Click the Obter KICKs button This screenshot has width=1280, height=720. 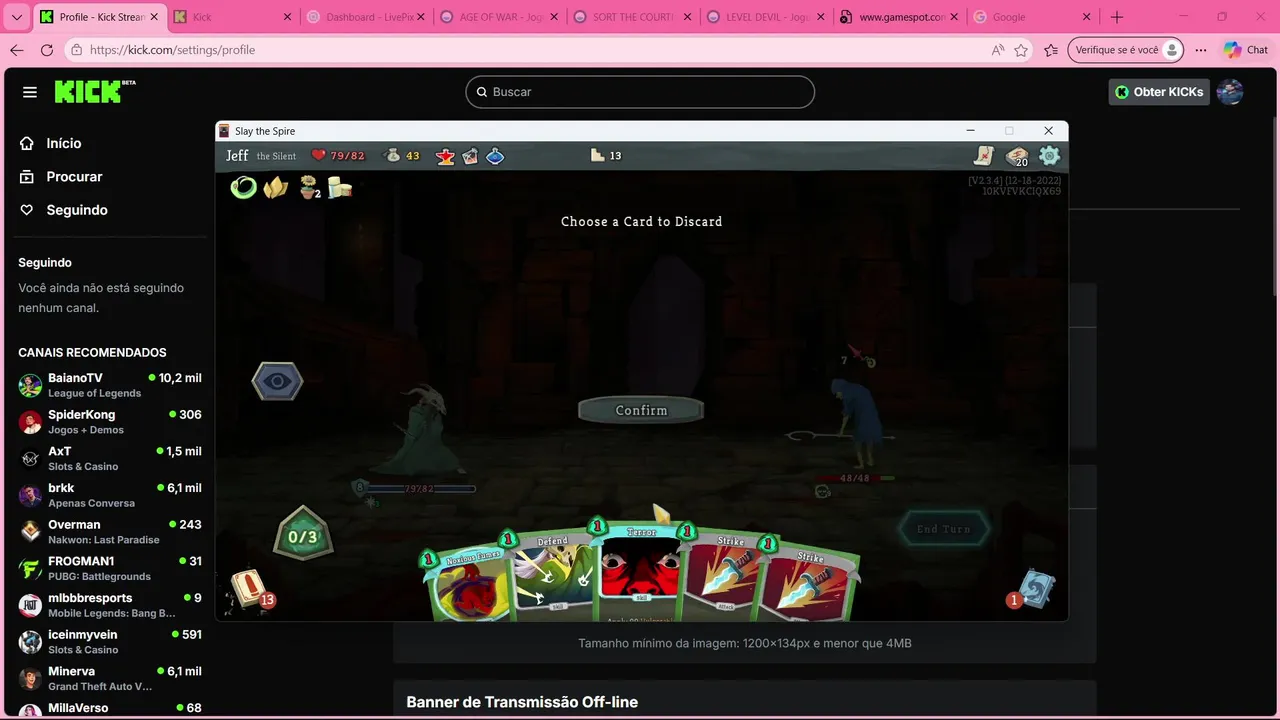(1158, 92)
